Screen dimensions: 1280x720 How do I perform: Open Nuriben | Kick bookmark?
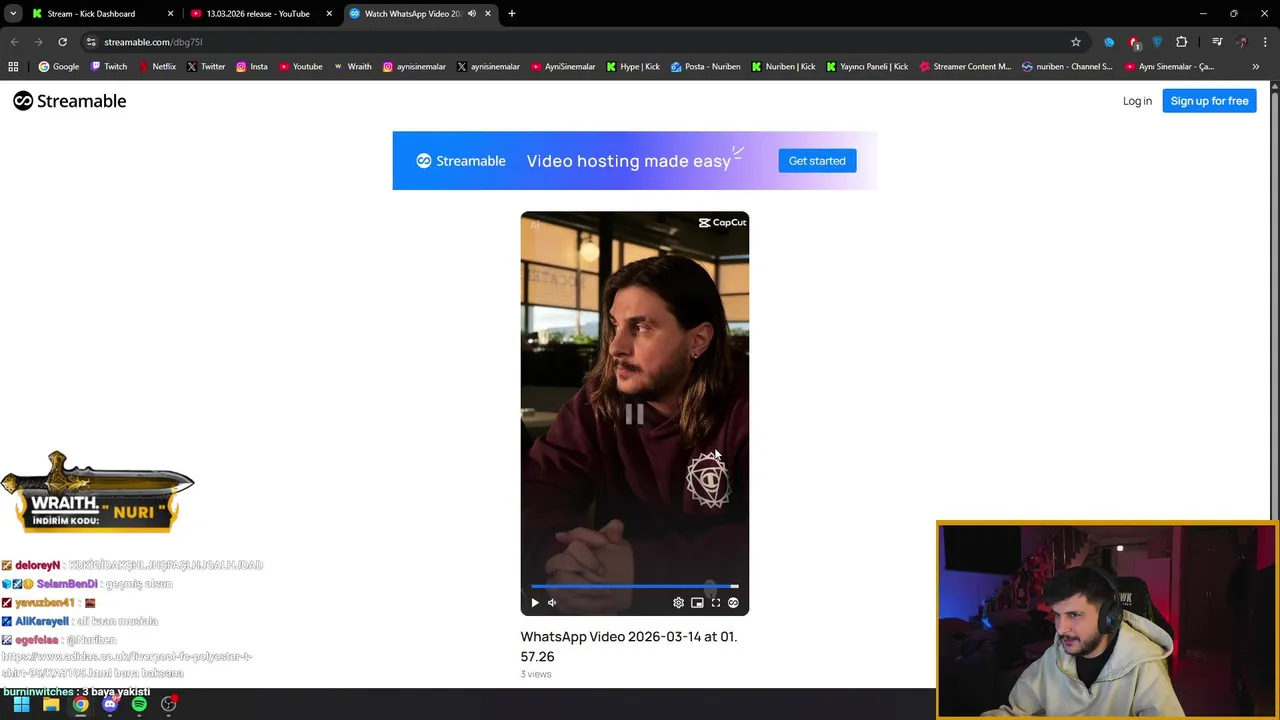[783, 67]
